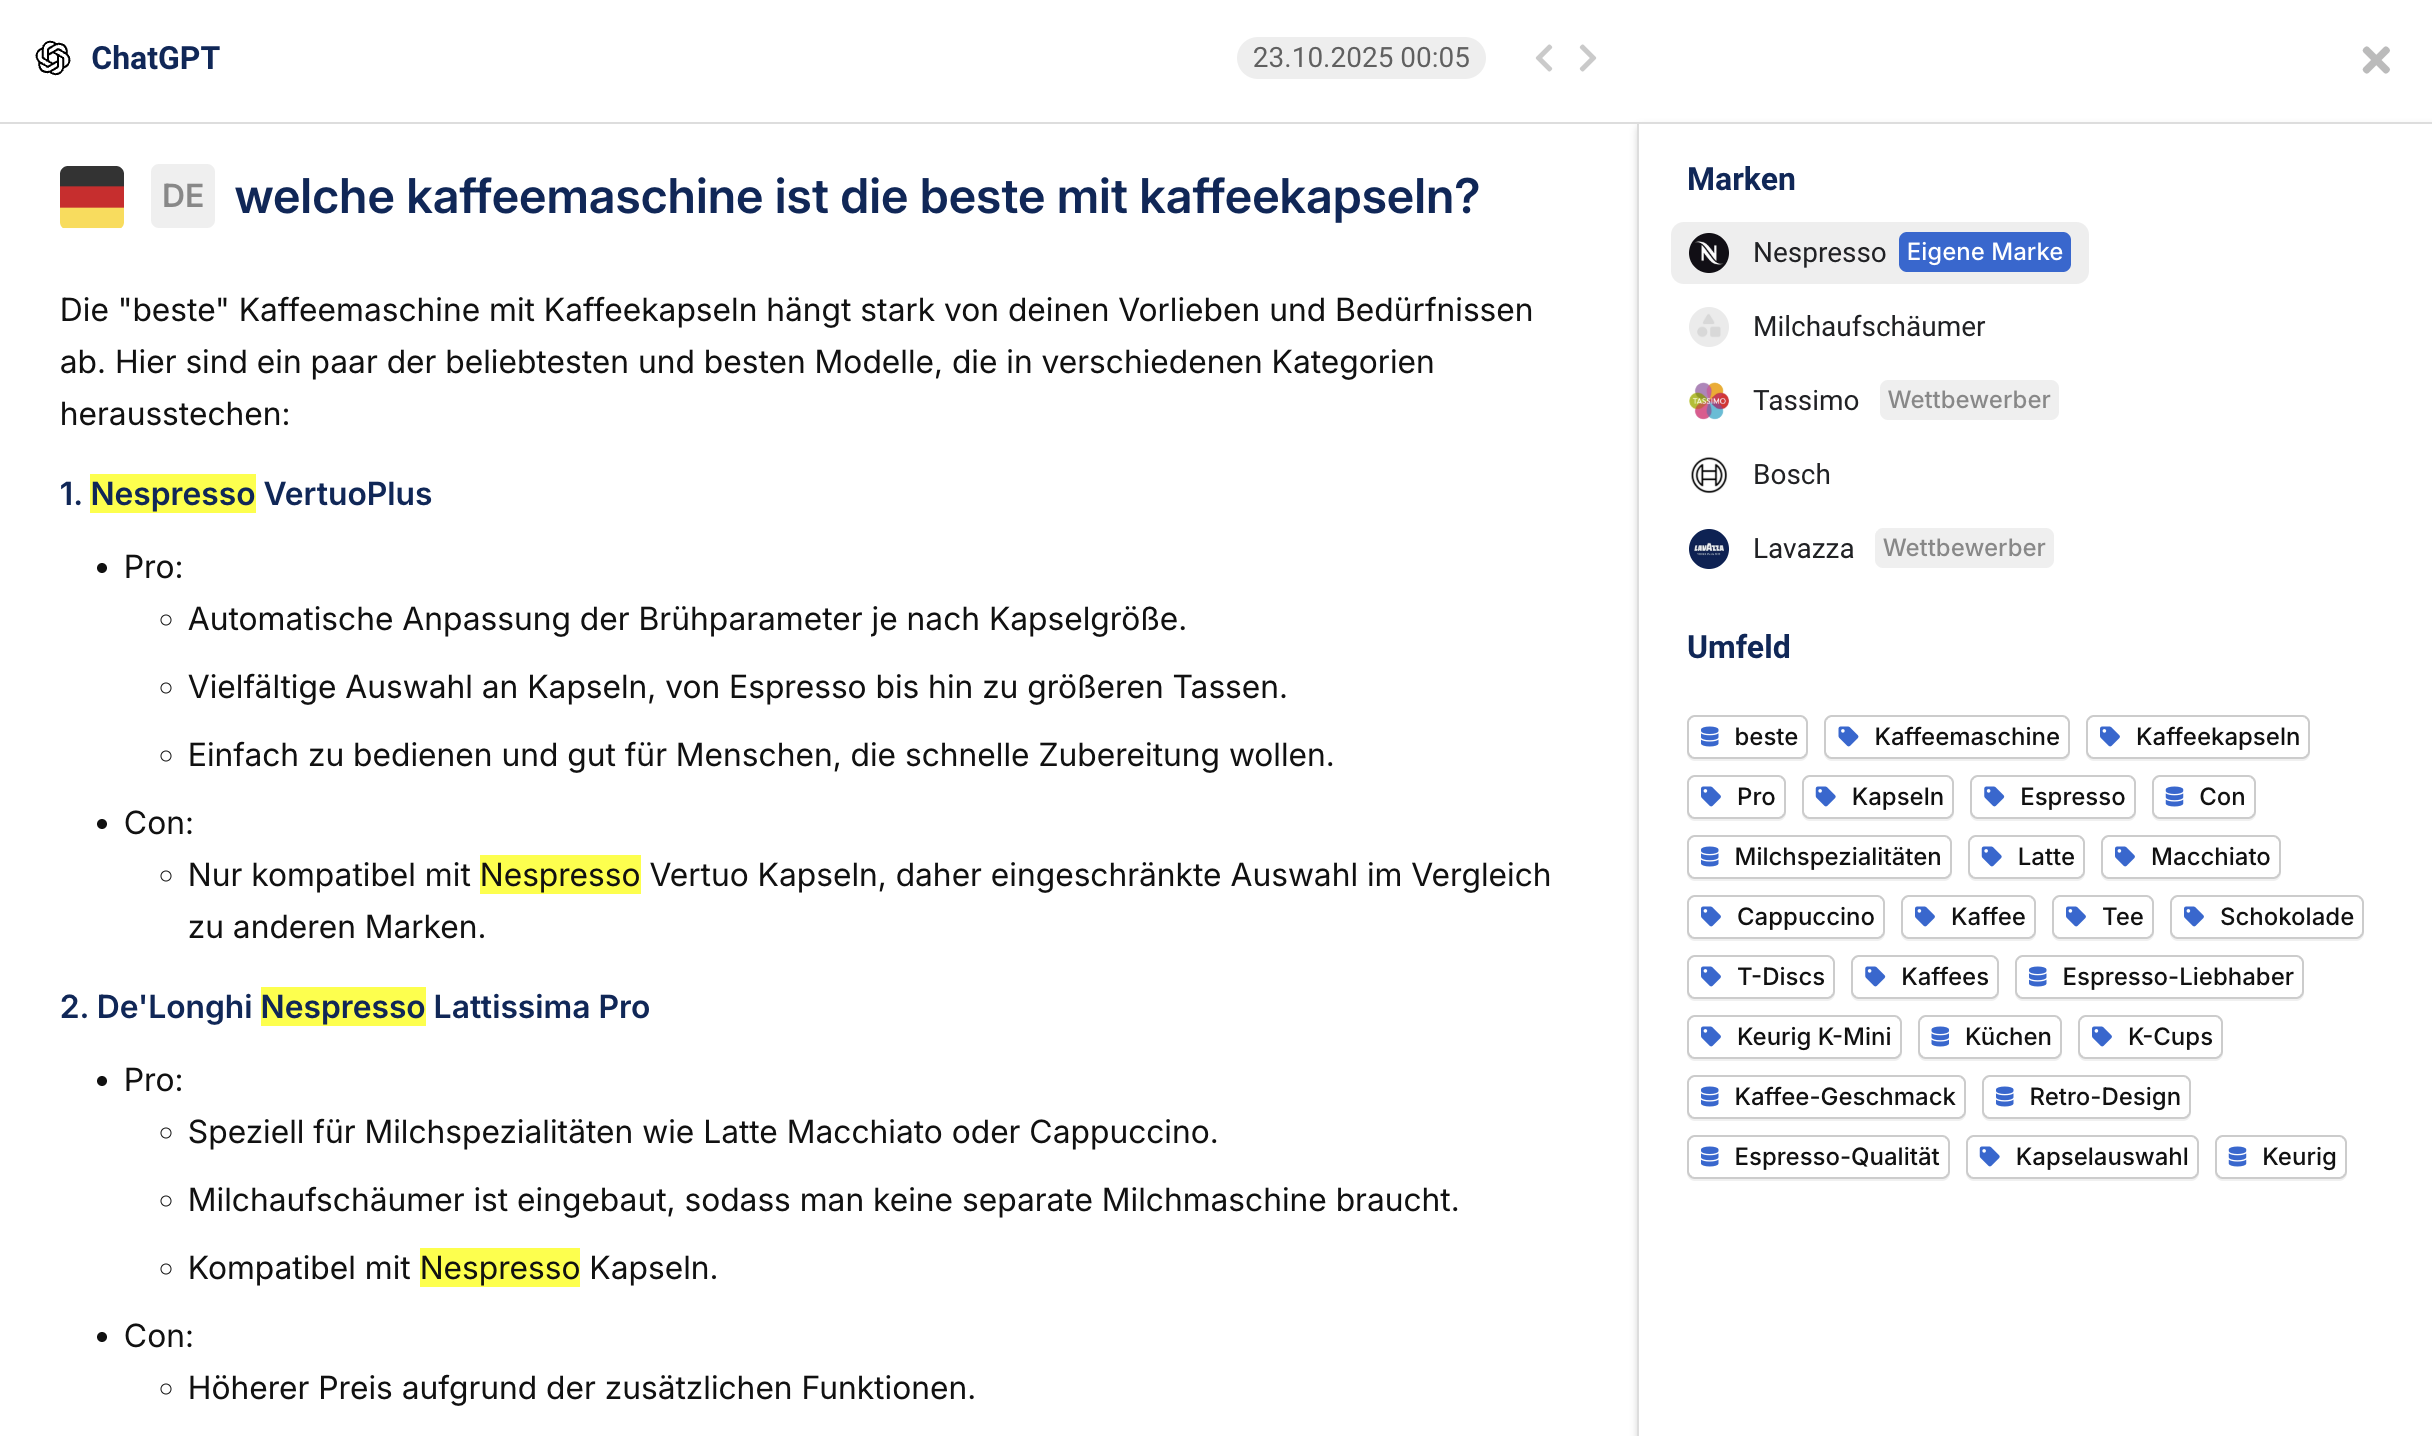Go to next response with right chevron

coord(1588,58)
